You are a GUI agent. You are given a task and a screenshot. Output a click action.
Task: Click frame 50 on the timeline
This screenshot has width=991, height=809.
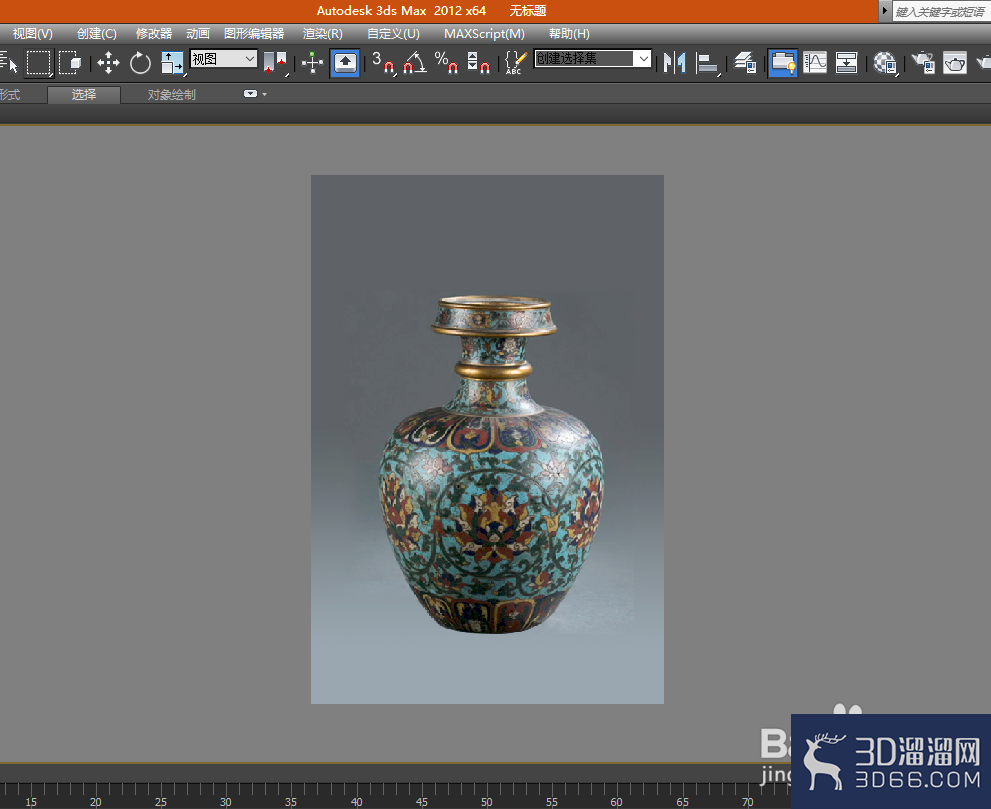[x=486, y=801]
